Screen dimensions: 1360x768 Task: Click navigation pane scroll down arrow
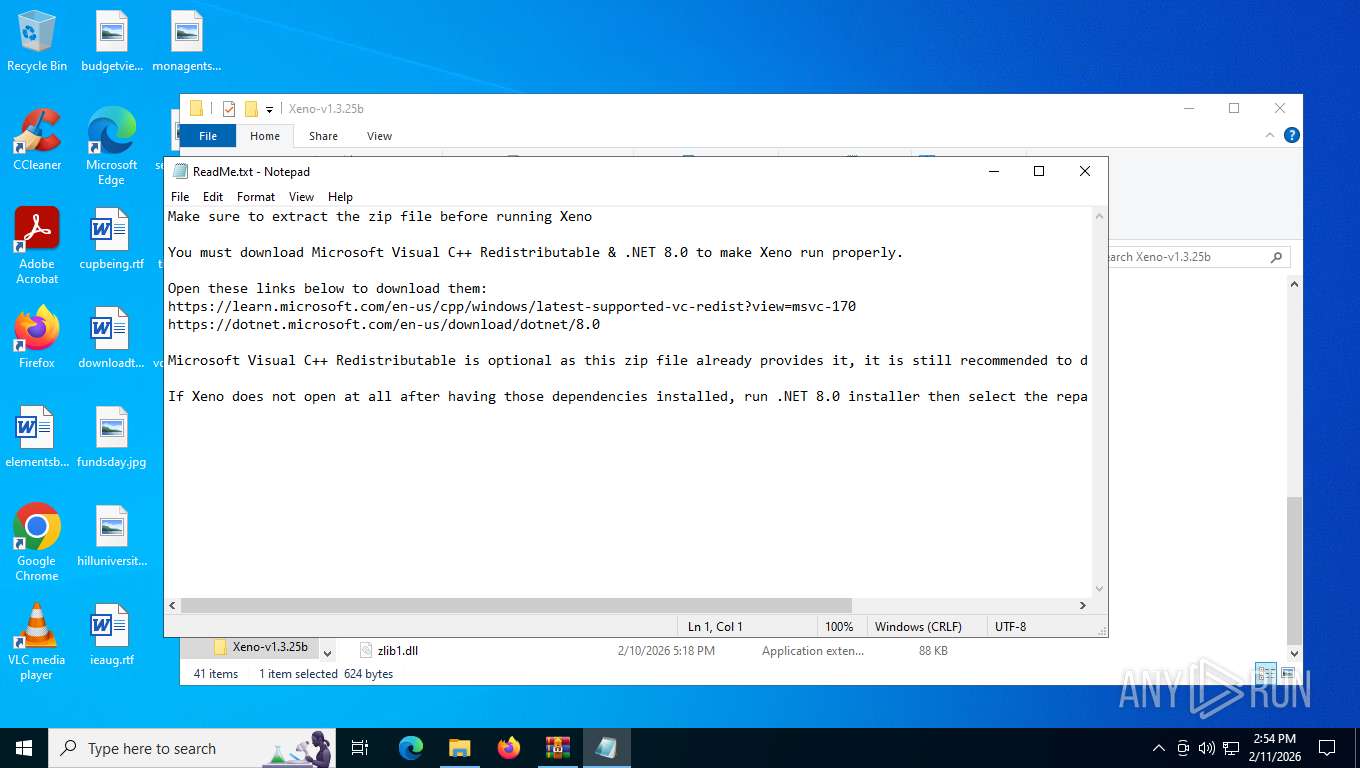[326, 653]
